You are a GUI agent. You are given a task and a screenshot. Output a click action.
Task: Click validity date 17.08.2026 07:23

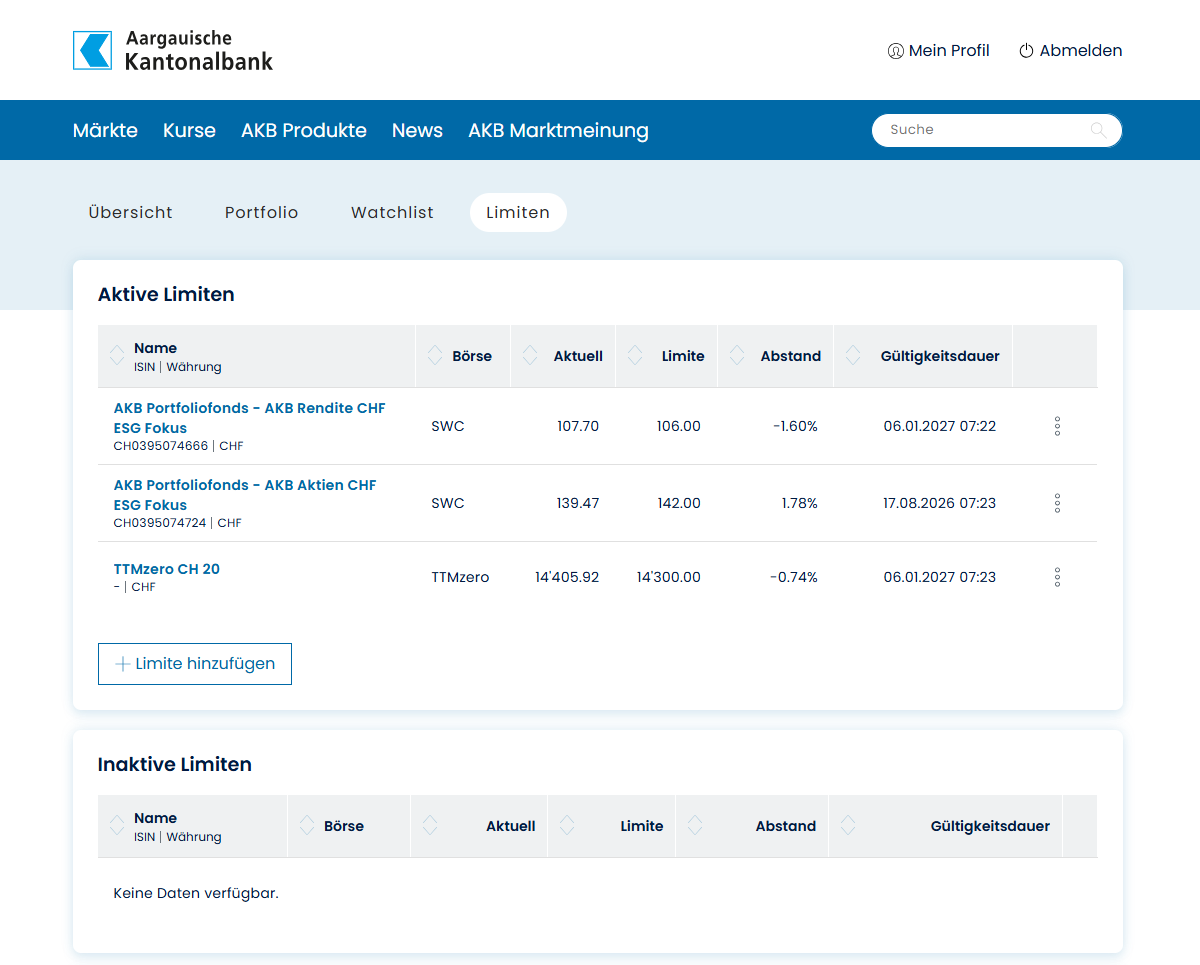(940, 503)
